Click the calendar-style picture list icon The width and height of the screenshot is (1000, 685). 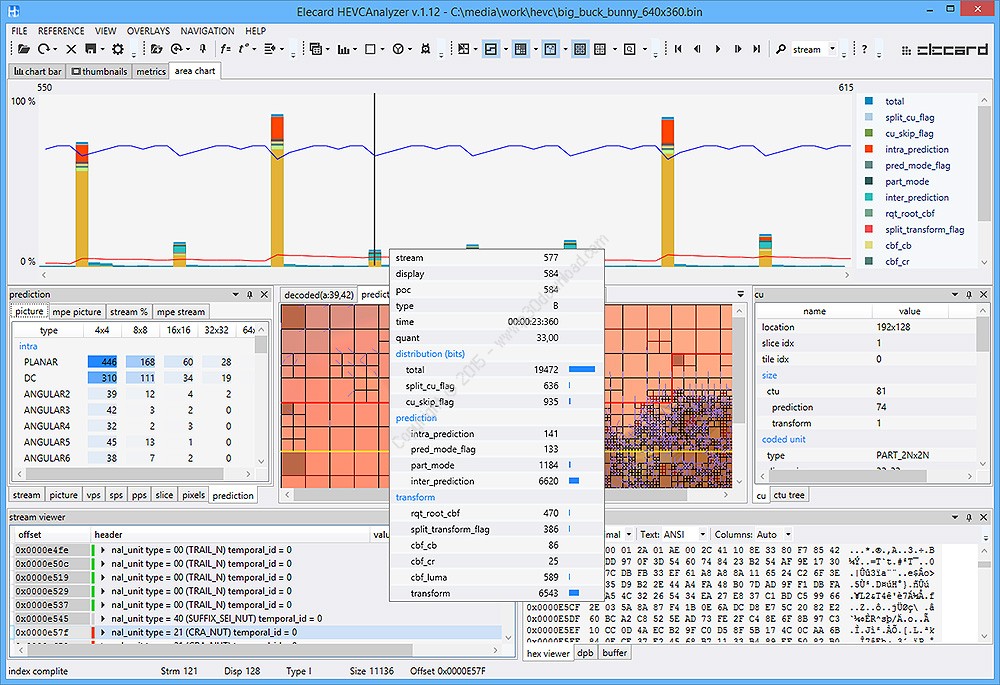pos(315,49)
